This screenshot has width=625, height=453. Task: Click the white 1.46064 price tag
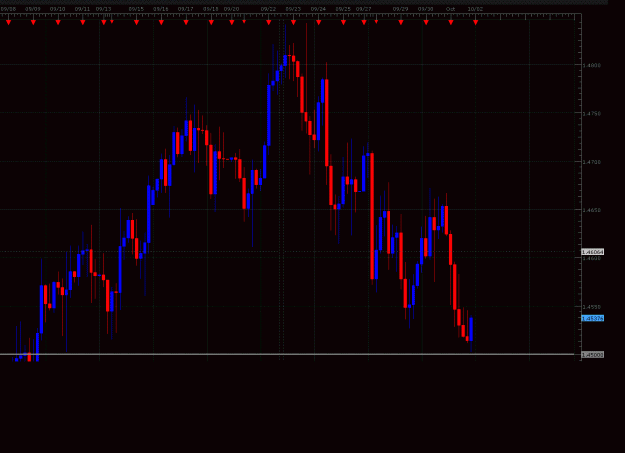[x=592, y=252]
